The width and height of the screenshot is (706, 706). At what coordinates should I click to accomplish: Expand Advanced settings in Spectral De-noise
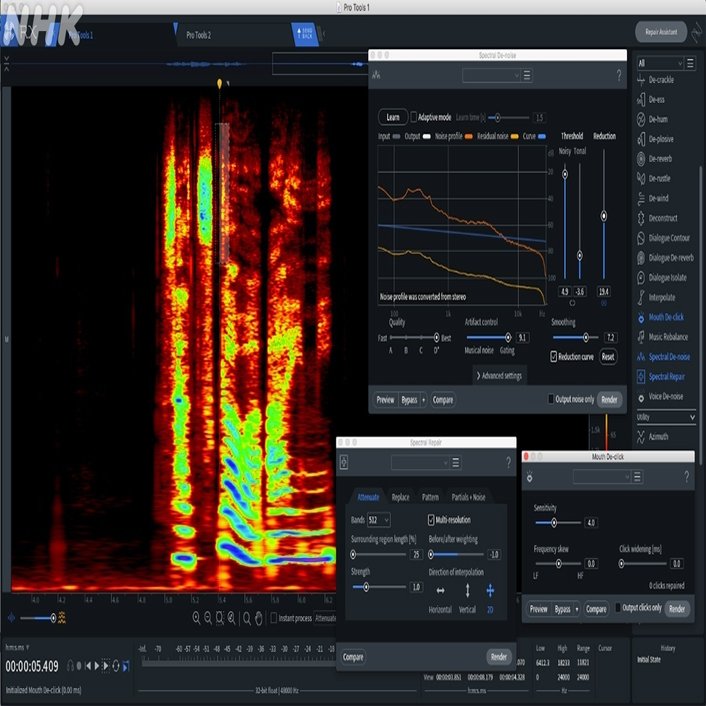(x=499, y=376)
